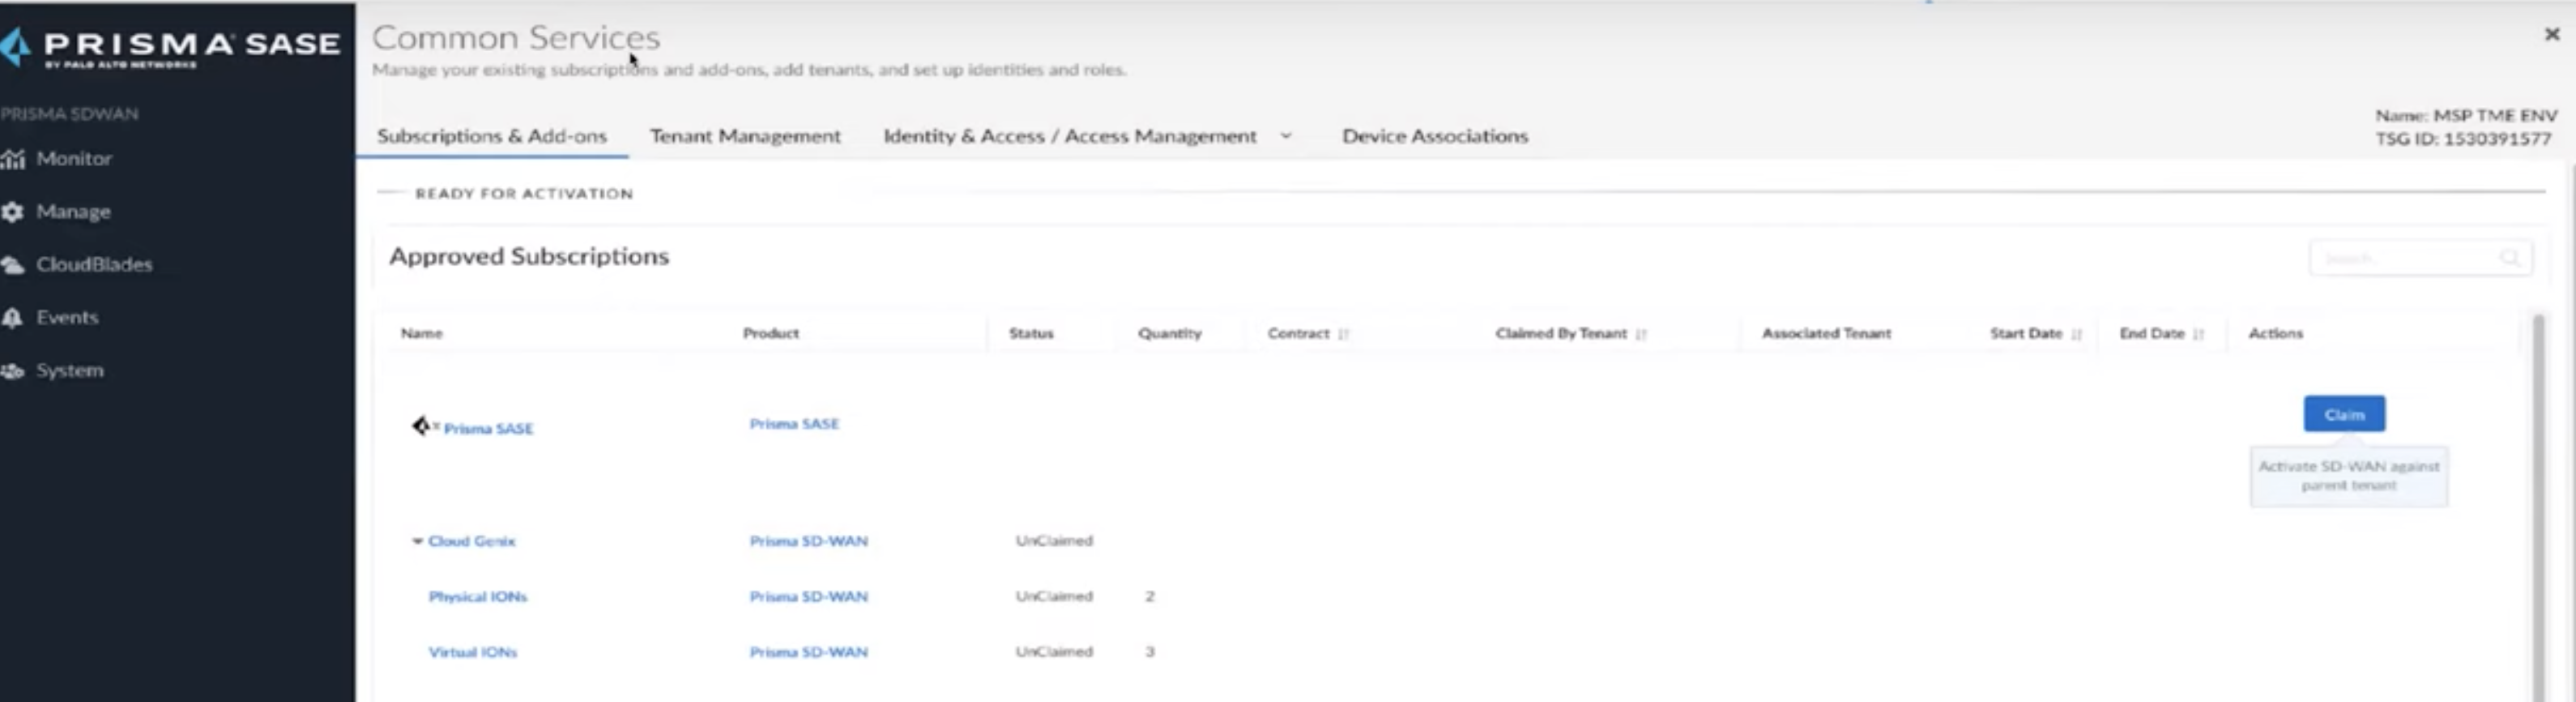Screen dimensions: 2576x702
Task: Click the Status column header
Action: [1031, 334]
